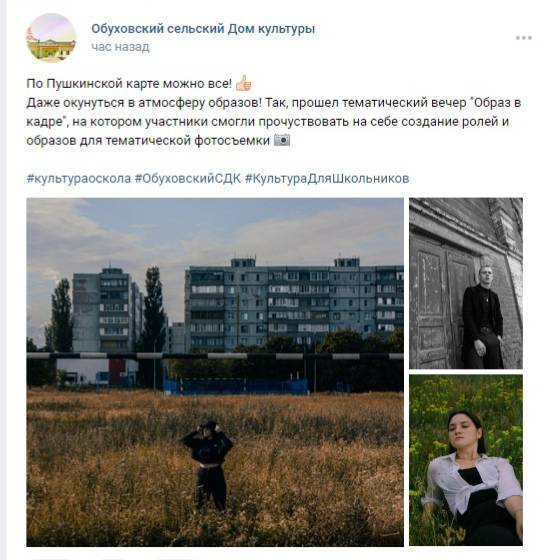Click the wide apartment building in main photo
This screenshot has width=554, height=560.
click(294, 304)
